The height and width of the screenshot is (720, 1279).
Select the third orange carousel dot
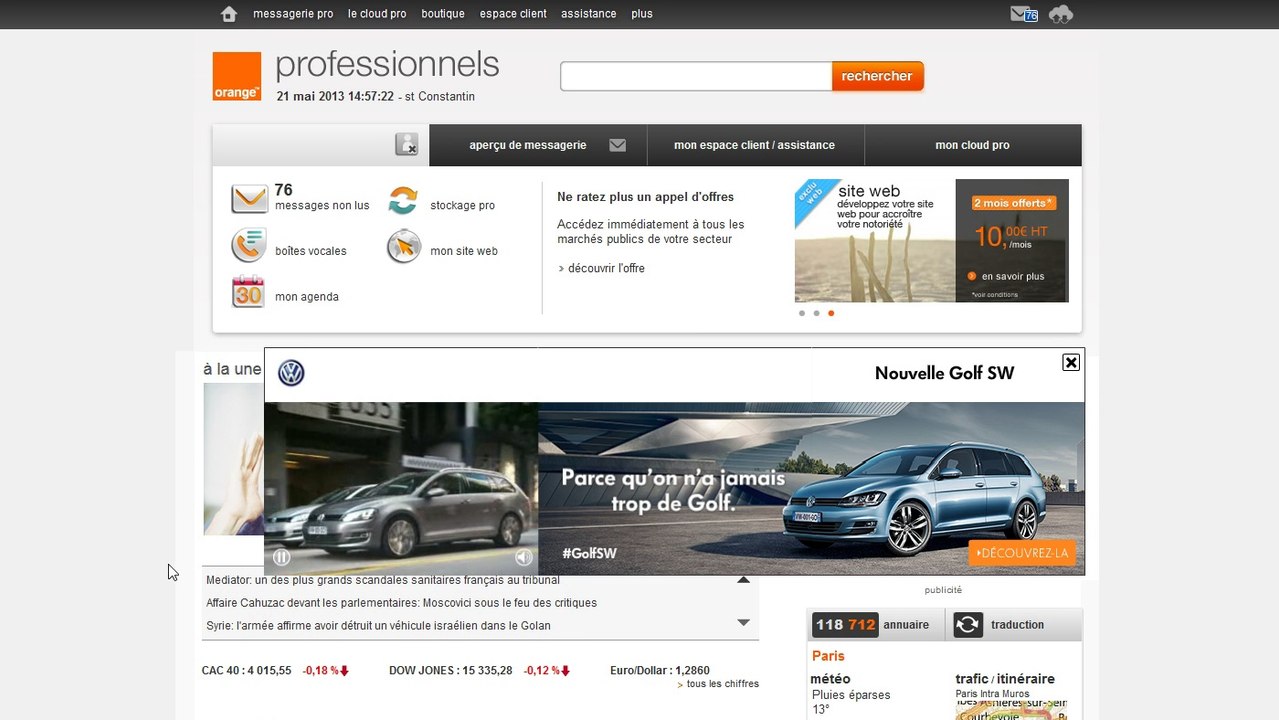[831, 313]
